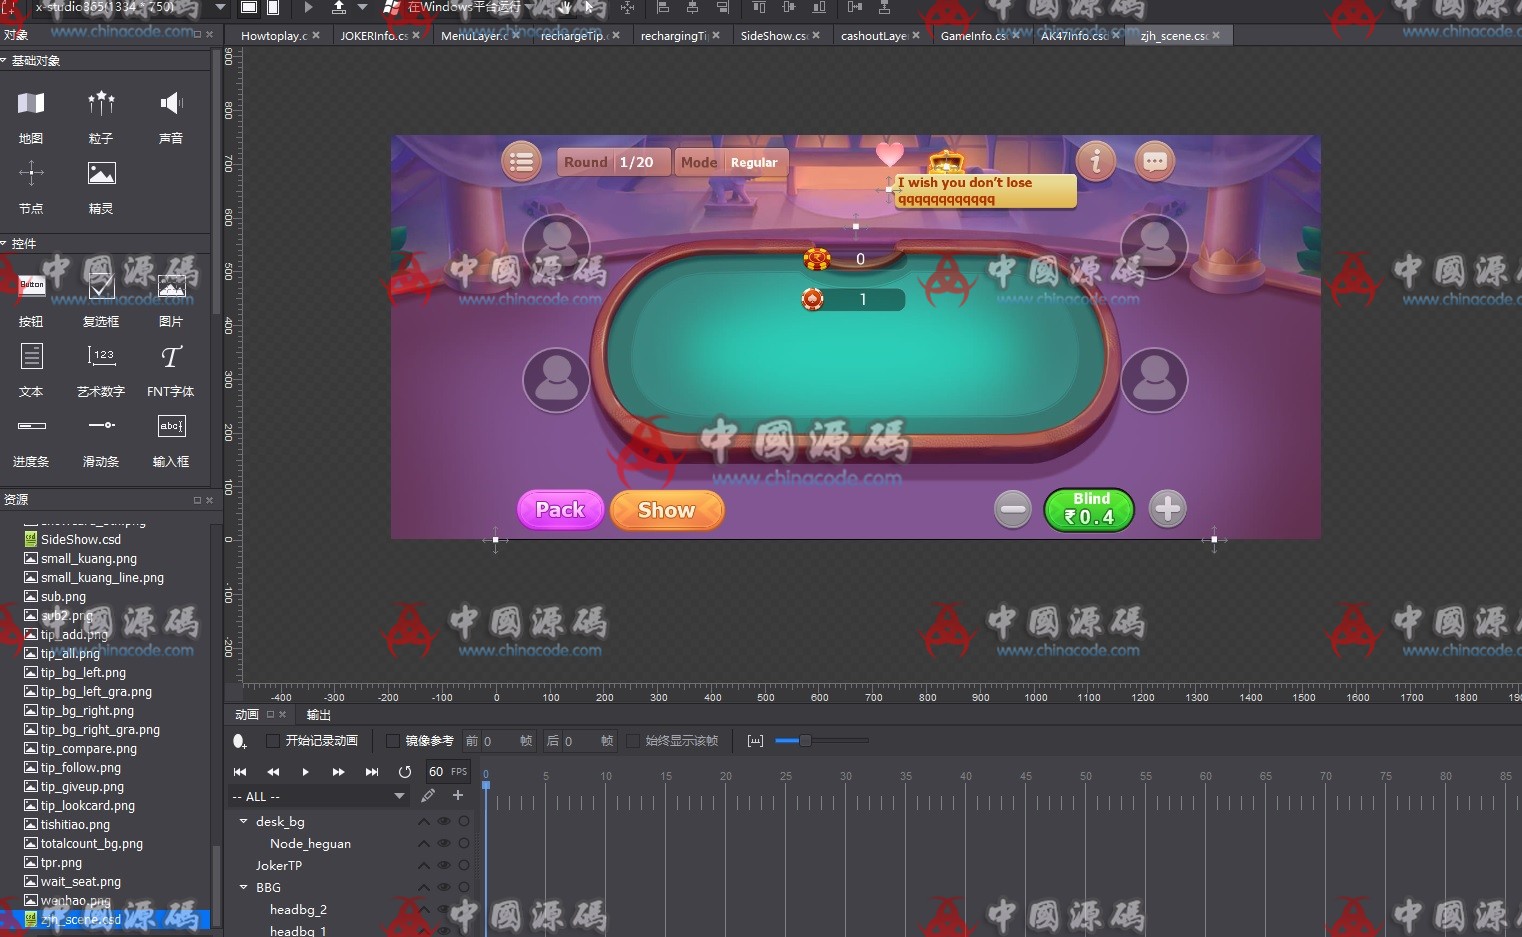The image size is (1522, 937).
Task: Select the 输入框 (input box) widget icon
Action: (x=171, y=426)
